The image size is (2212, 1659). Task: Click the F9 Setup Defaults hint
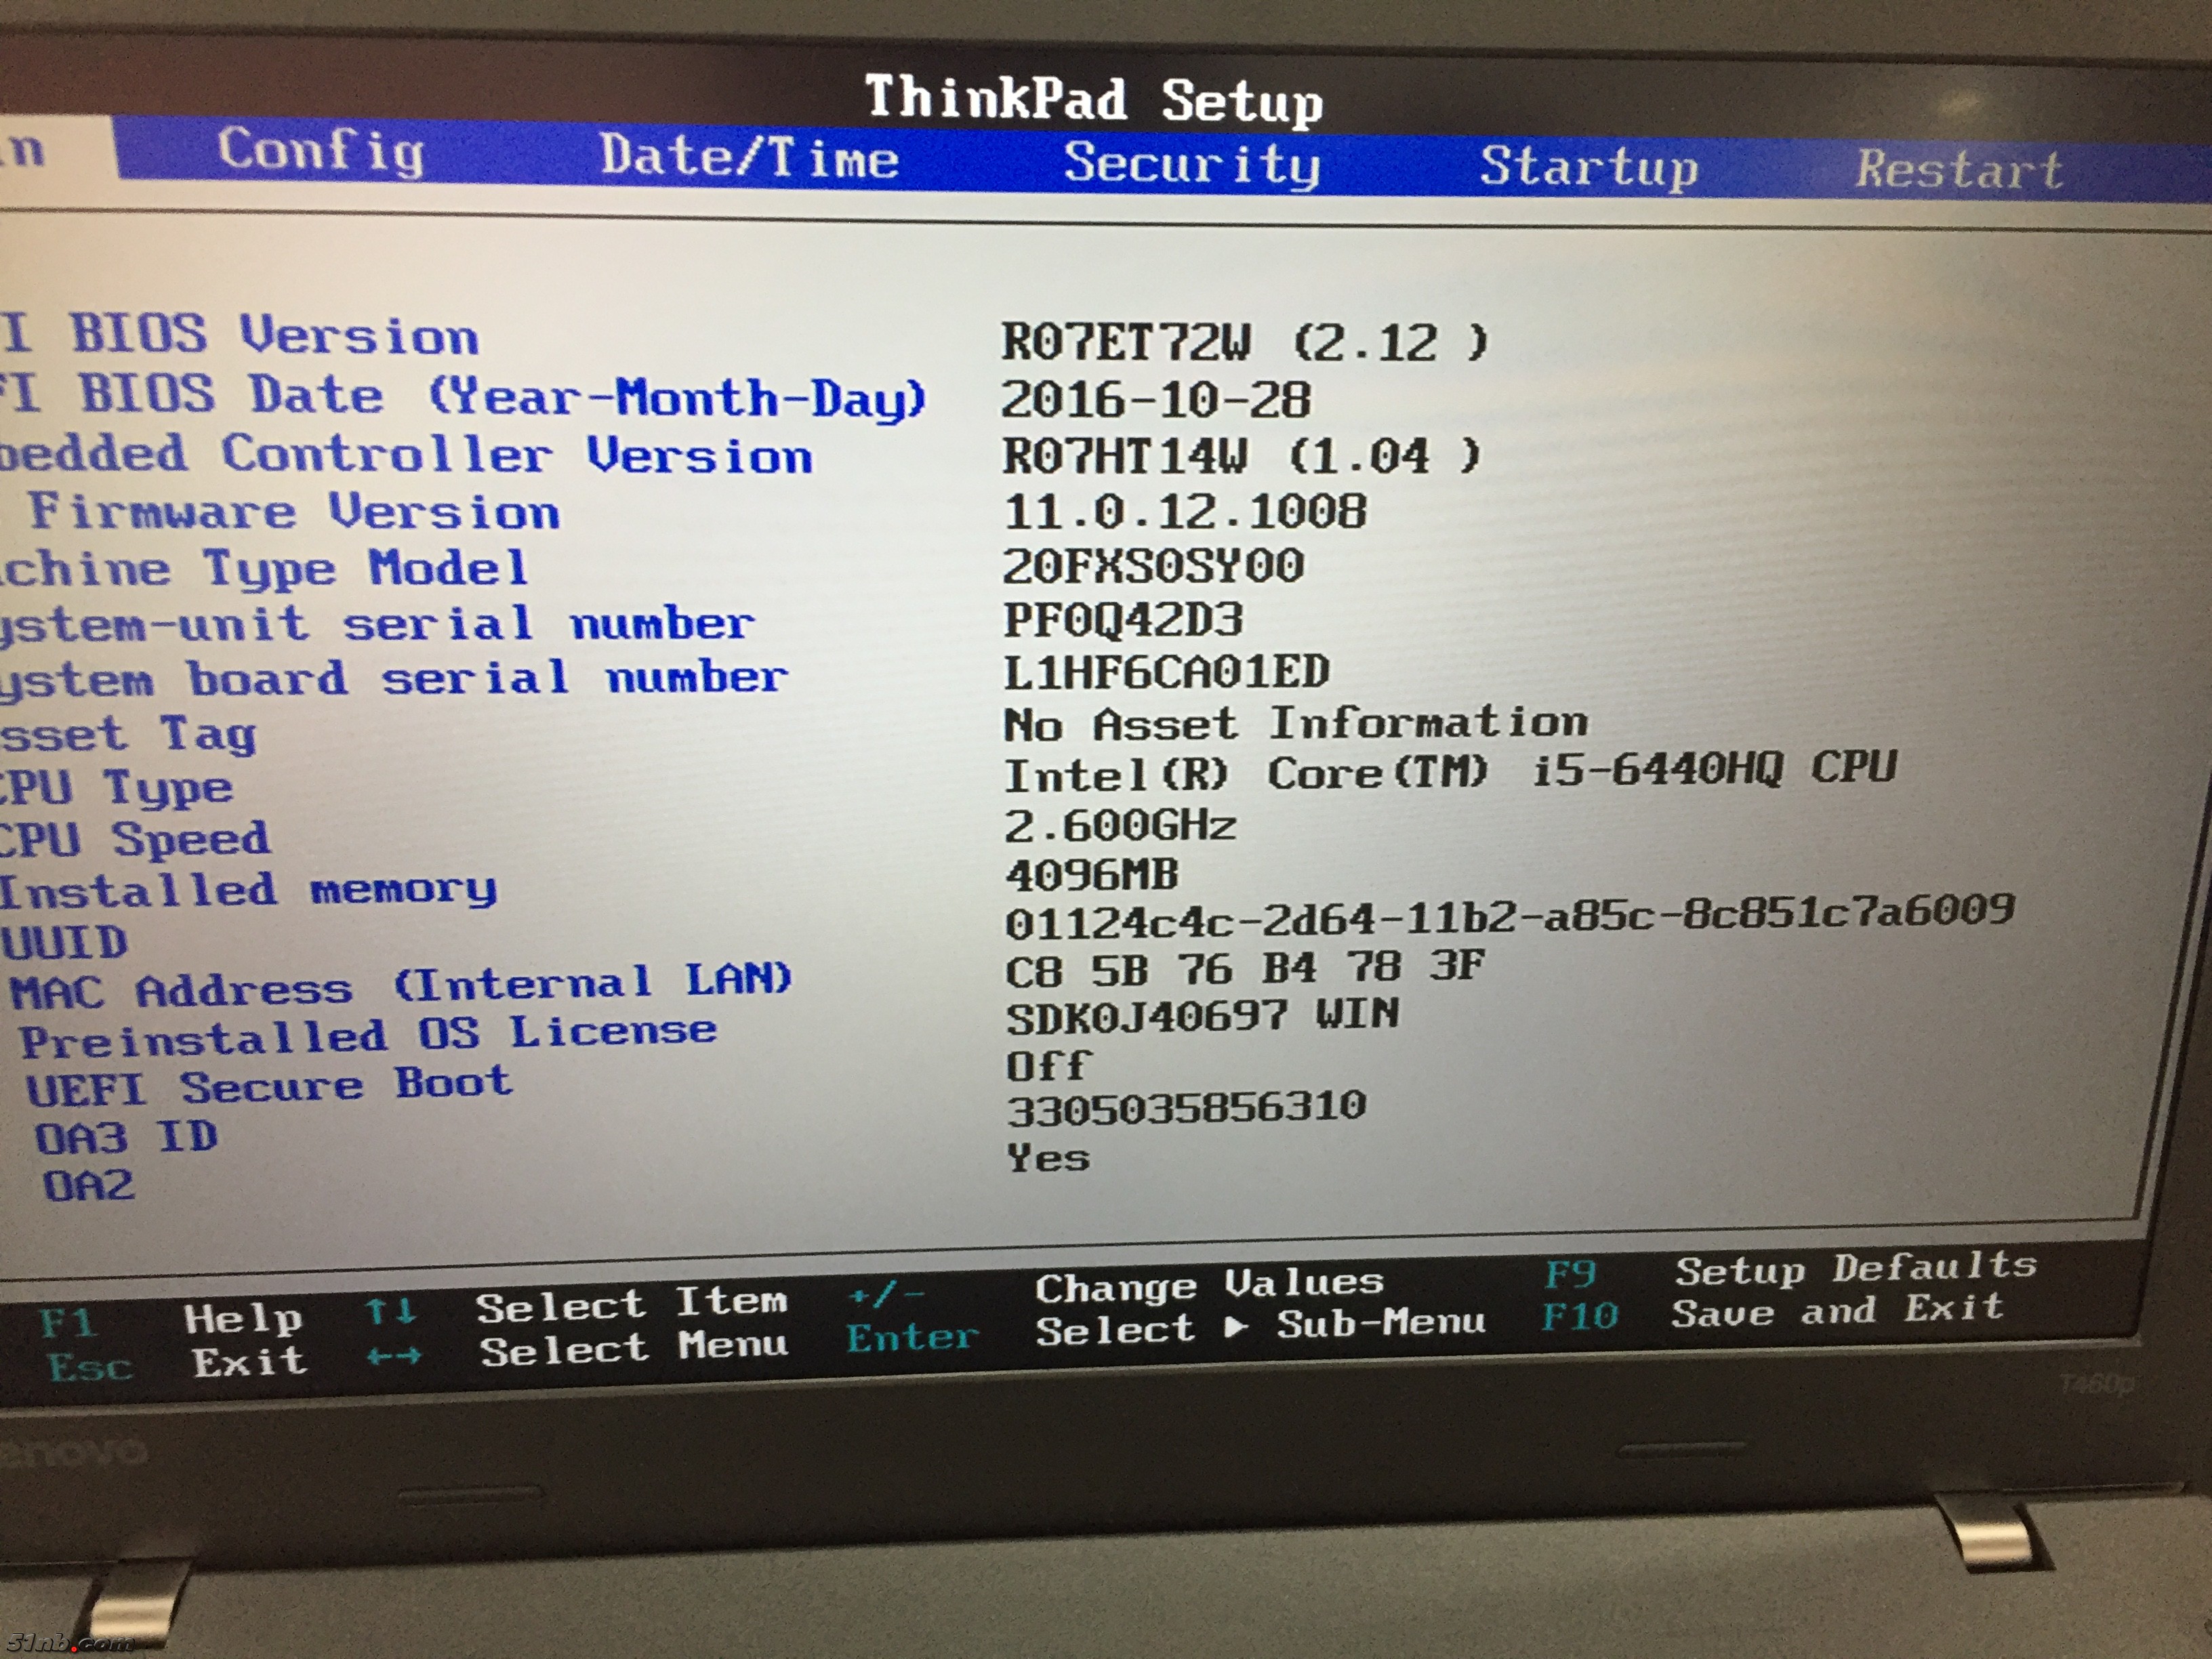[x=1570, y=1274]
